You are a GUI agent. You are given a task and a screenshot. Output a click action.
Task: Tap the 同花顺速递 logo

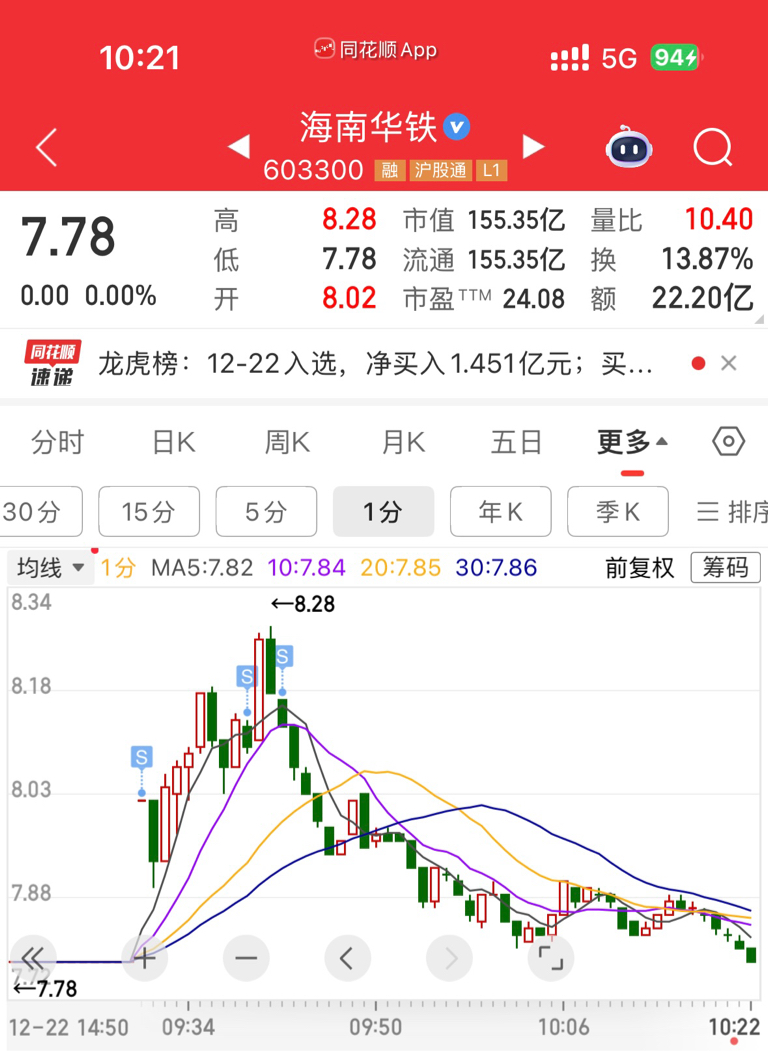[x=52, y=363]
